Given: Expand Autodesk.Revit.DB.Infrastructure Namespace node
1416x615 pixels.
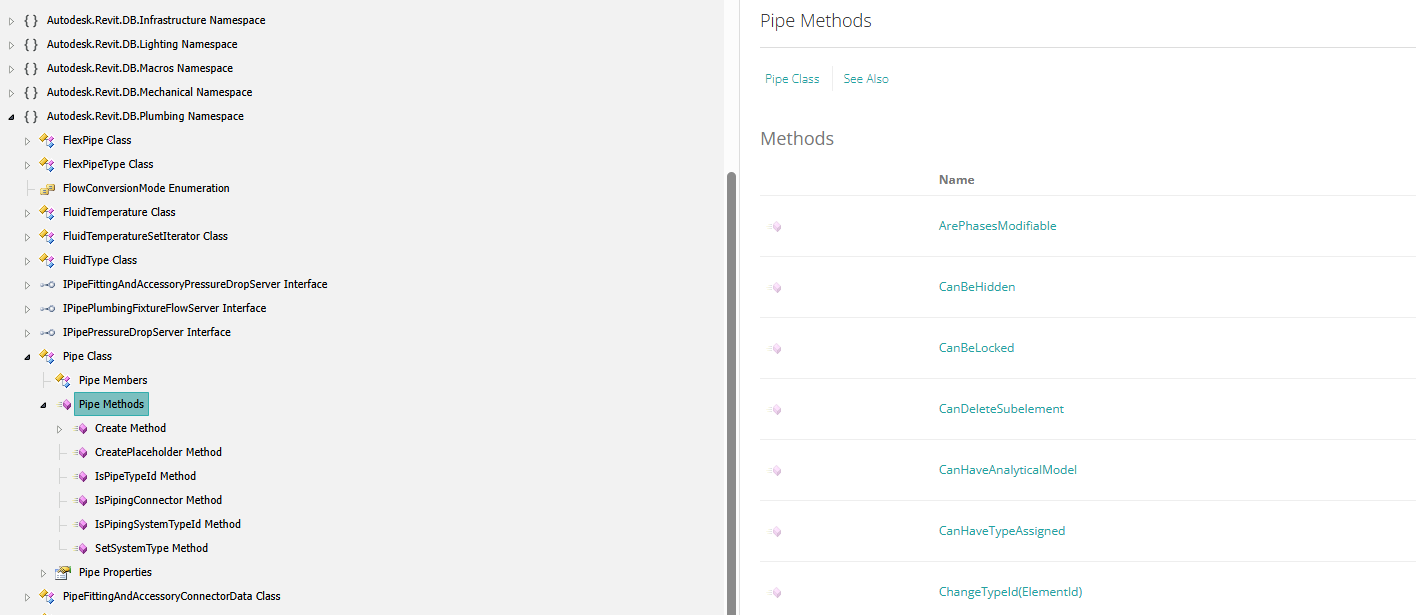Looking at the screenshot, I should 11,20.
